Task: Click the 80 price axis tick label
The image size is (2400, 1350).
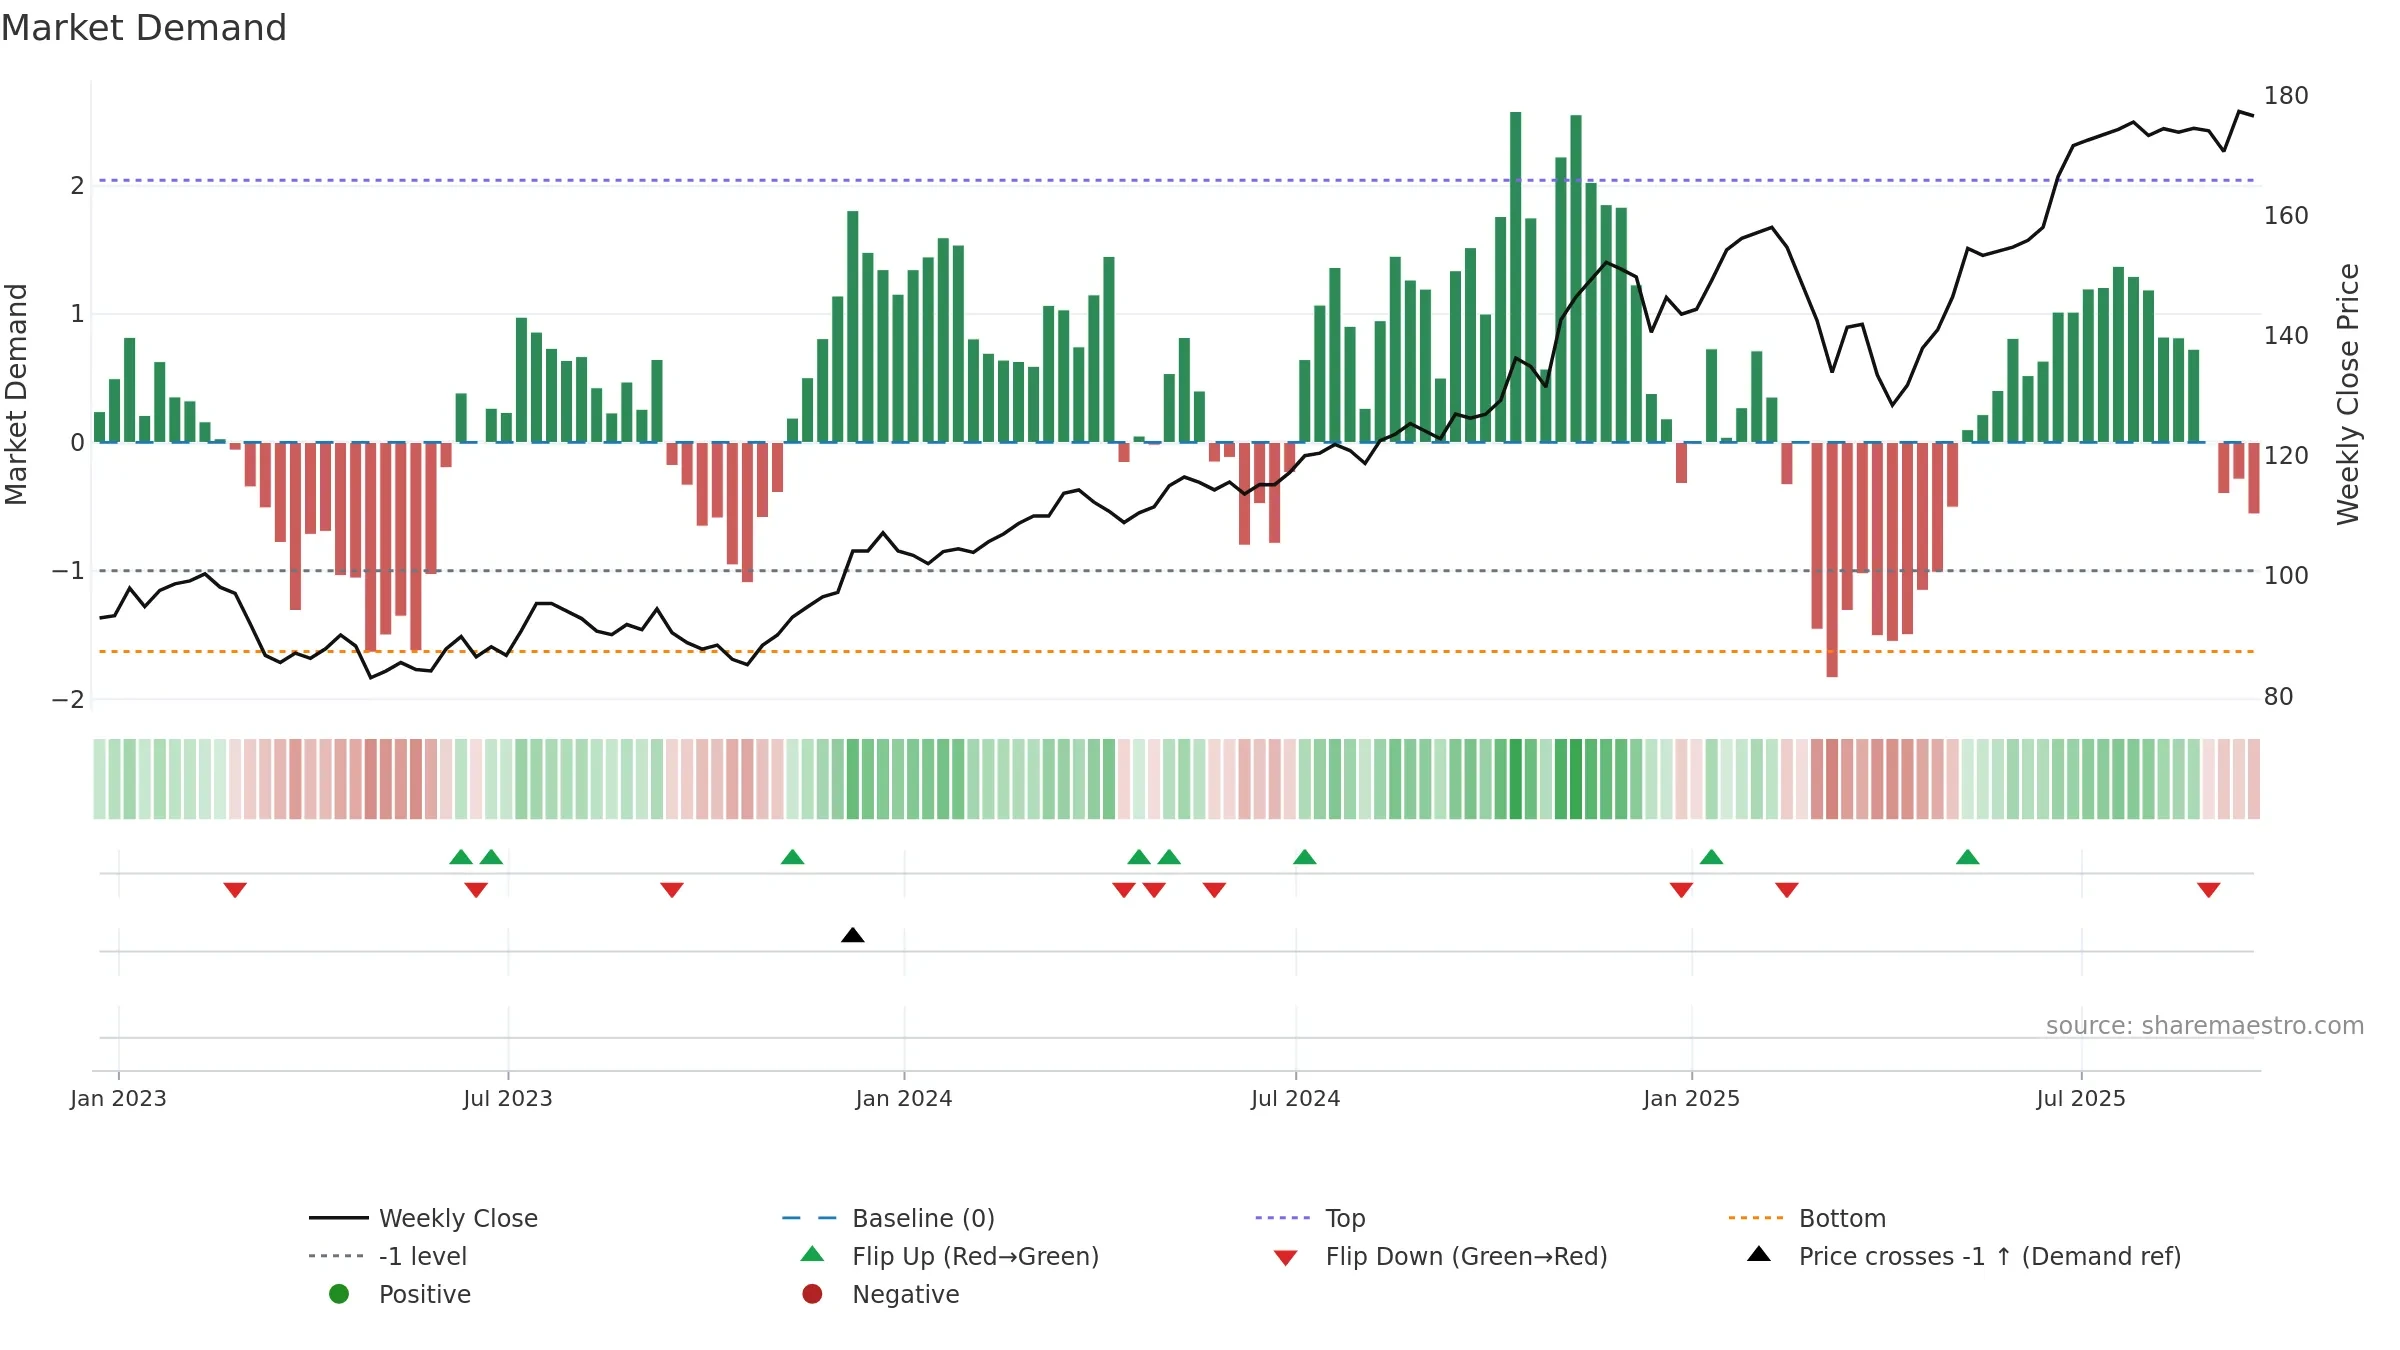Action: point(2279,697)
